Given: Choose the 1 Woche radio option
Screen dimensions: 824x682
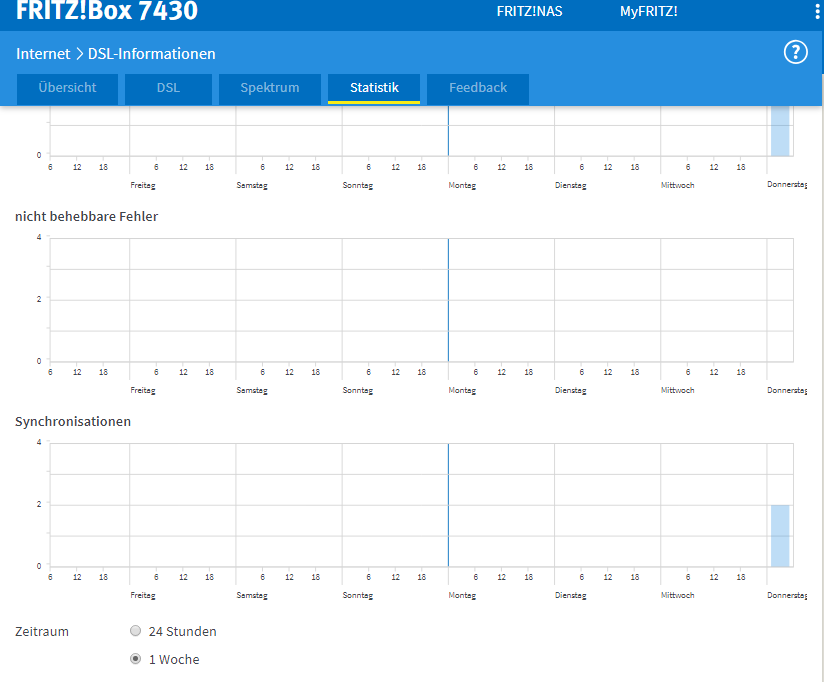Looking at the screenshot, I should click(136, 659).
